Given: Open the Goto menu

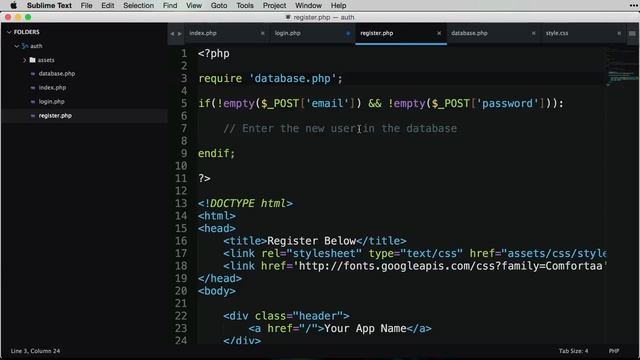Looking at the screenshot, I should click(219, 5).
